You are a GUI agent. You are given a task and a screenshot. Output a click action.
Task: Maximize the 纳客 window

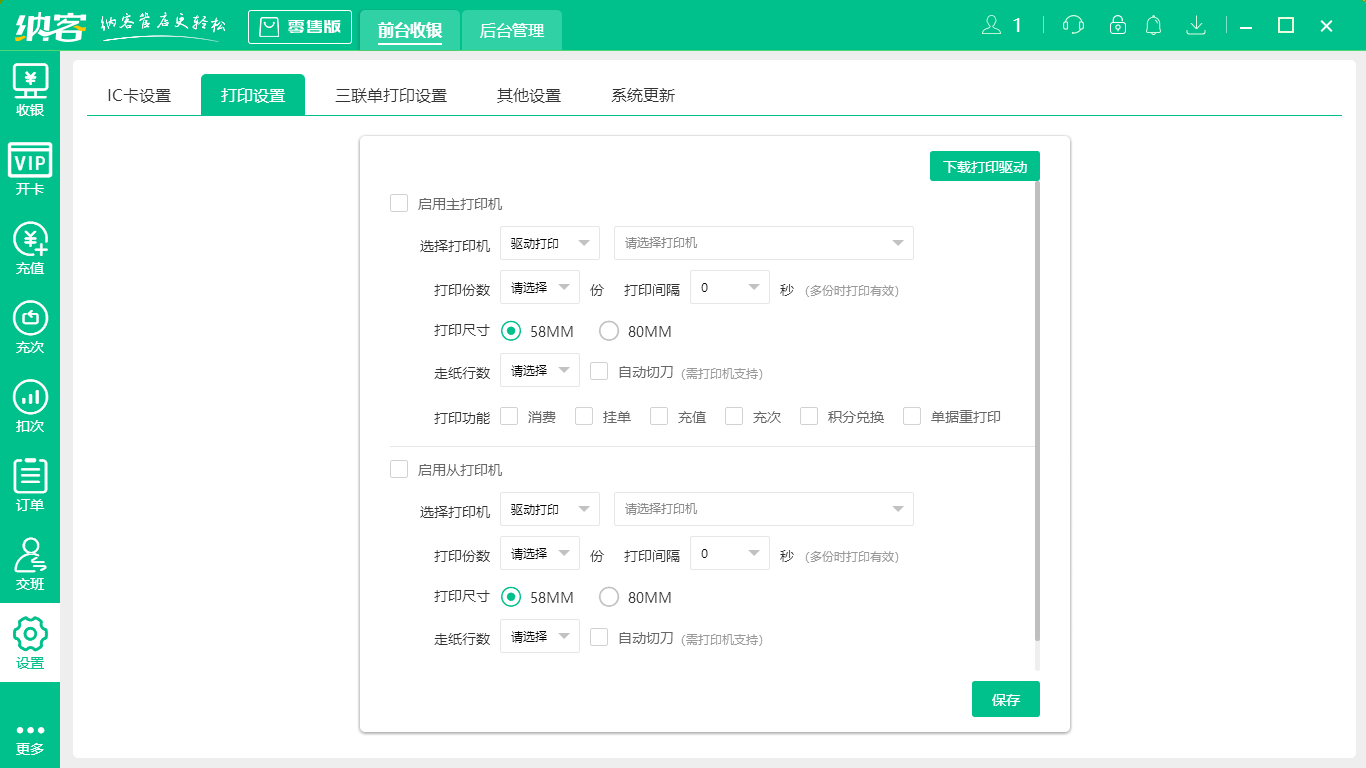[1286, 26]
